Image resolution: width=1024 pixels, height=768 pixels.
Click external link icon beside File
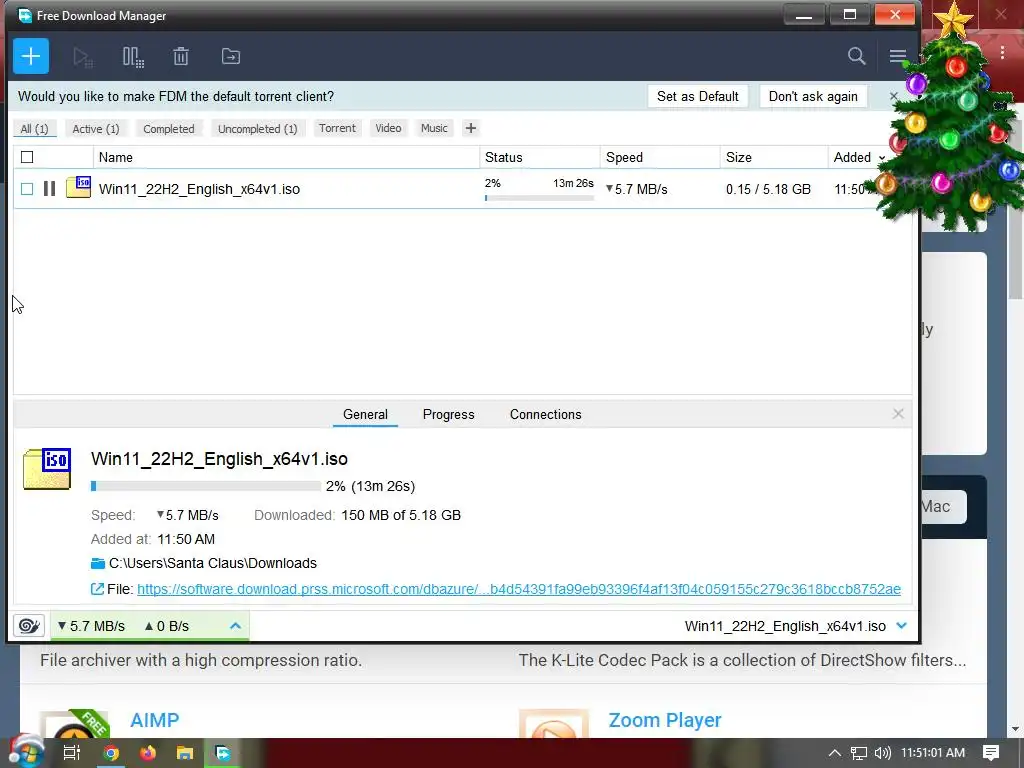(x=97, y=589)
